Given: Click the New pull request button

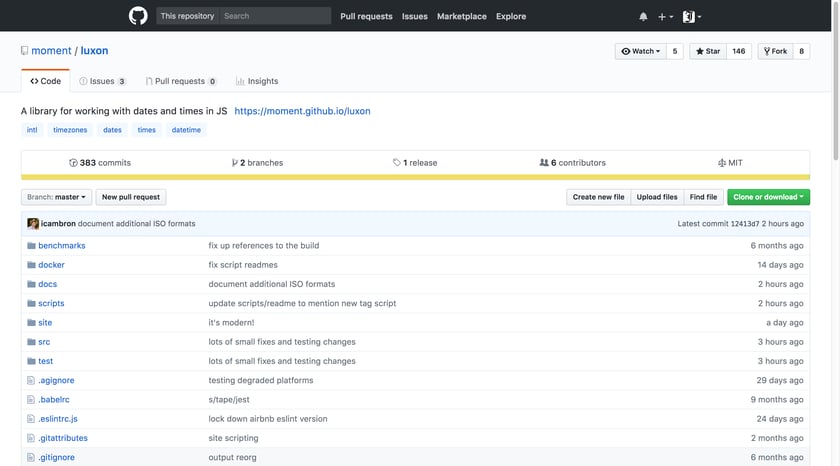Looking at the screenshot, I should [131, 197].
